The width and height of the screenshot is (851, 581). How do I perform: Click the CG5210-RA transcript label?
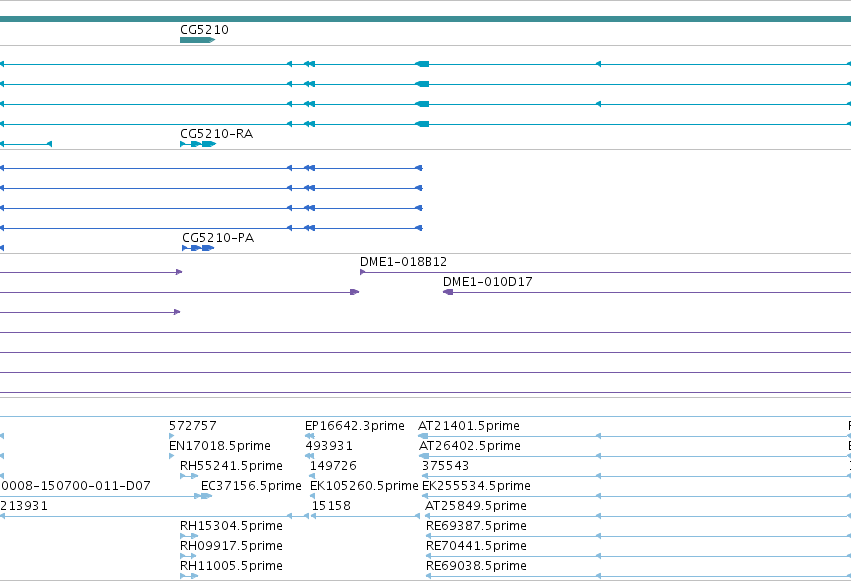click(217, 133)
